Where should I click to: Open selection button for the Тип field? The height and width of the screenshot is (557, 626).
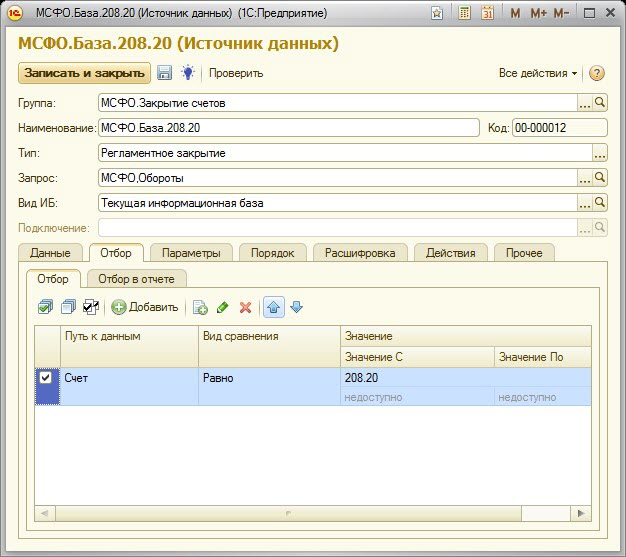(x=600, y=153)
